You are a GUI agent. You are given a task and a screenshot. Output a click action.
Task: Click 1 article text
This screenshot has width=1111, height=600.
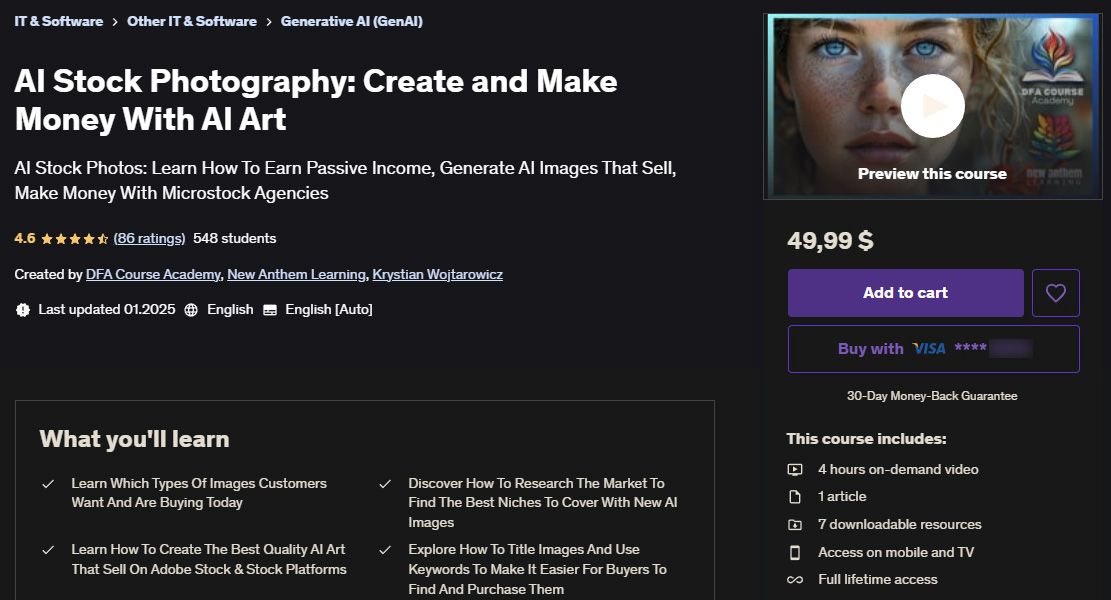[842, 497]
